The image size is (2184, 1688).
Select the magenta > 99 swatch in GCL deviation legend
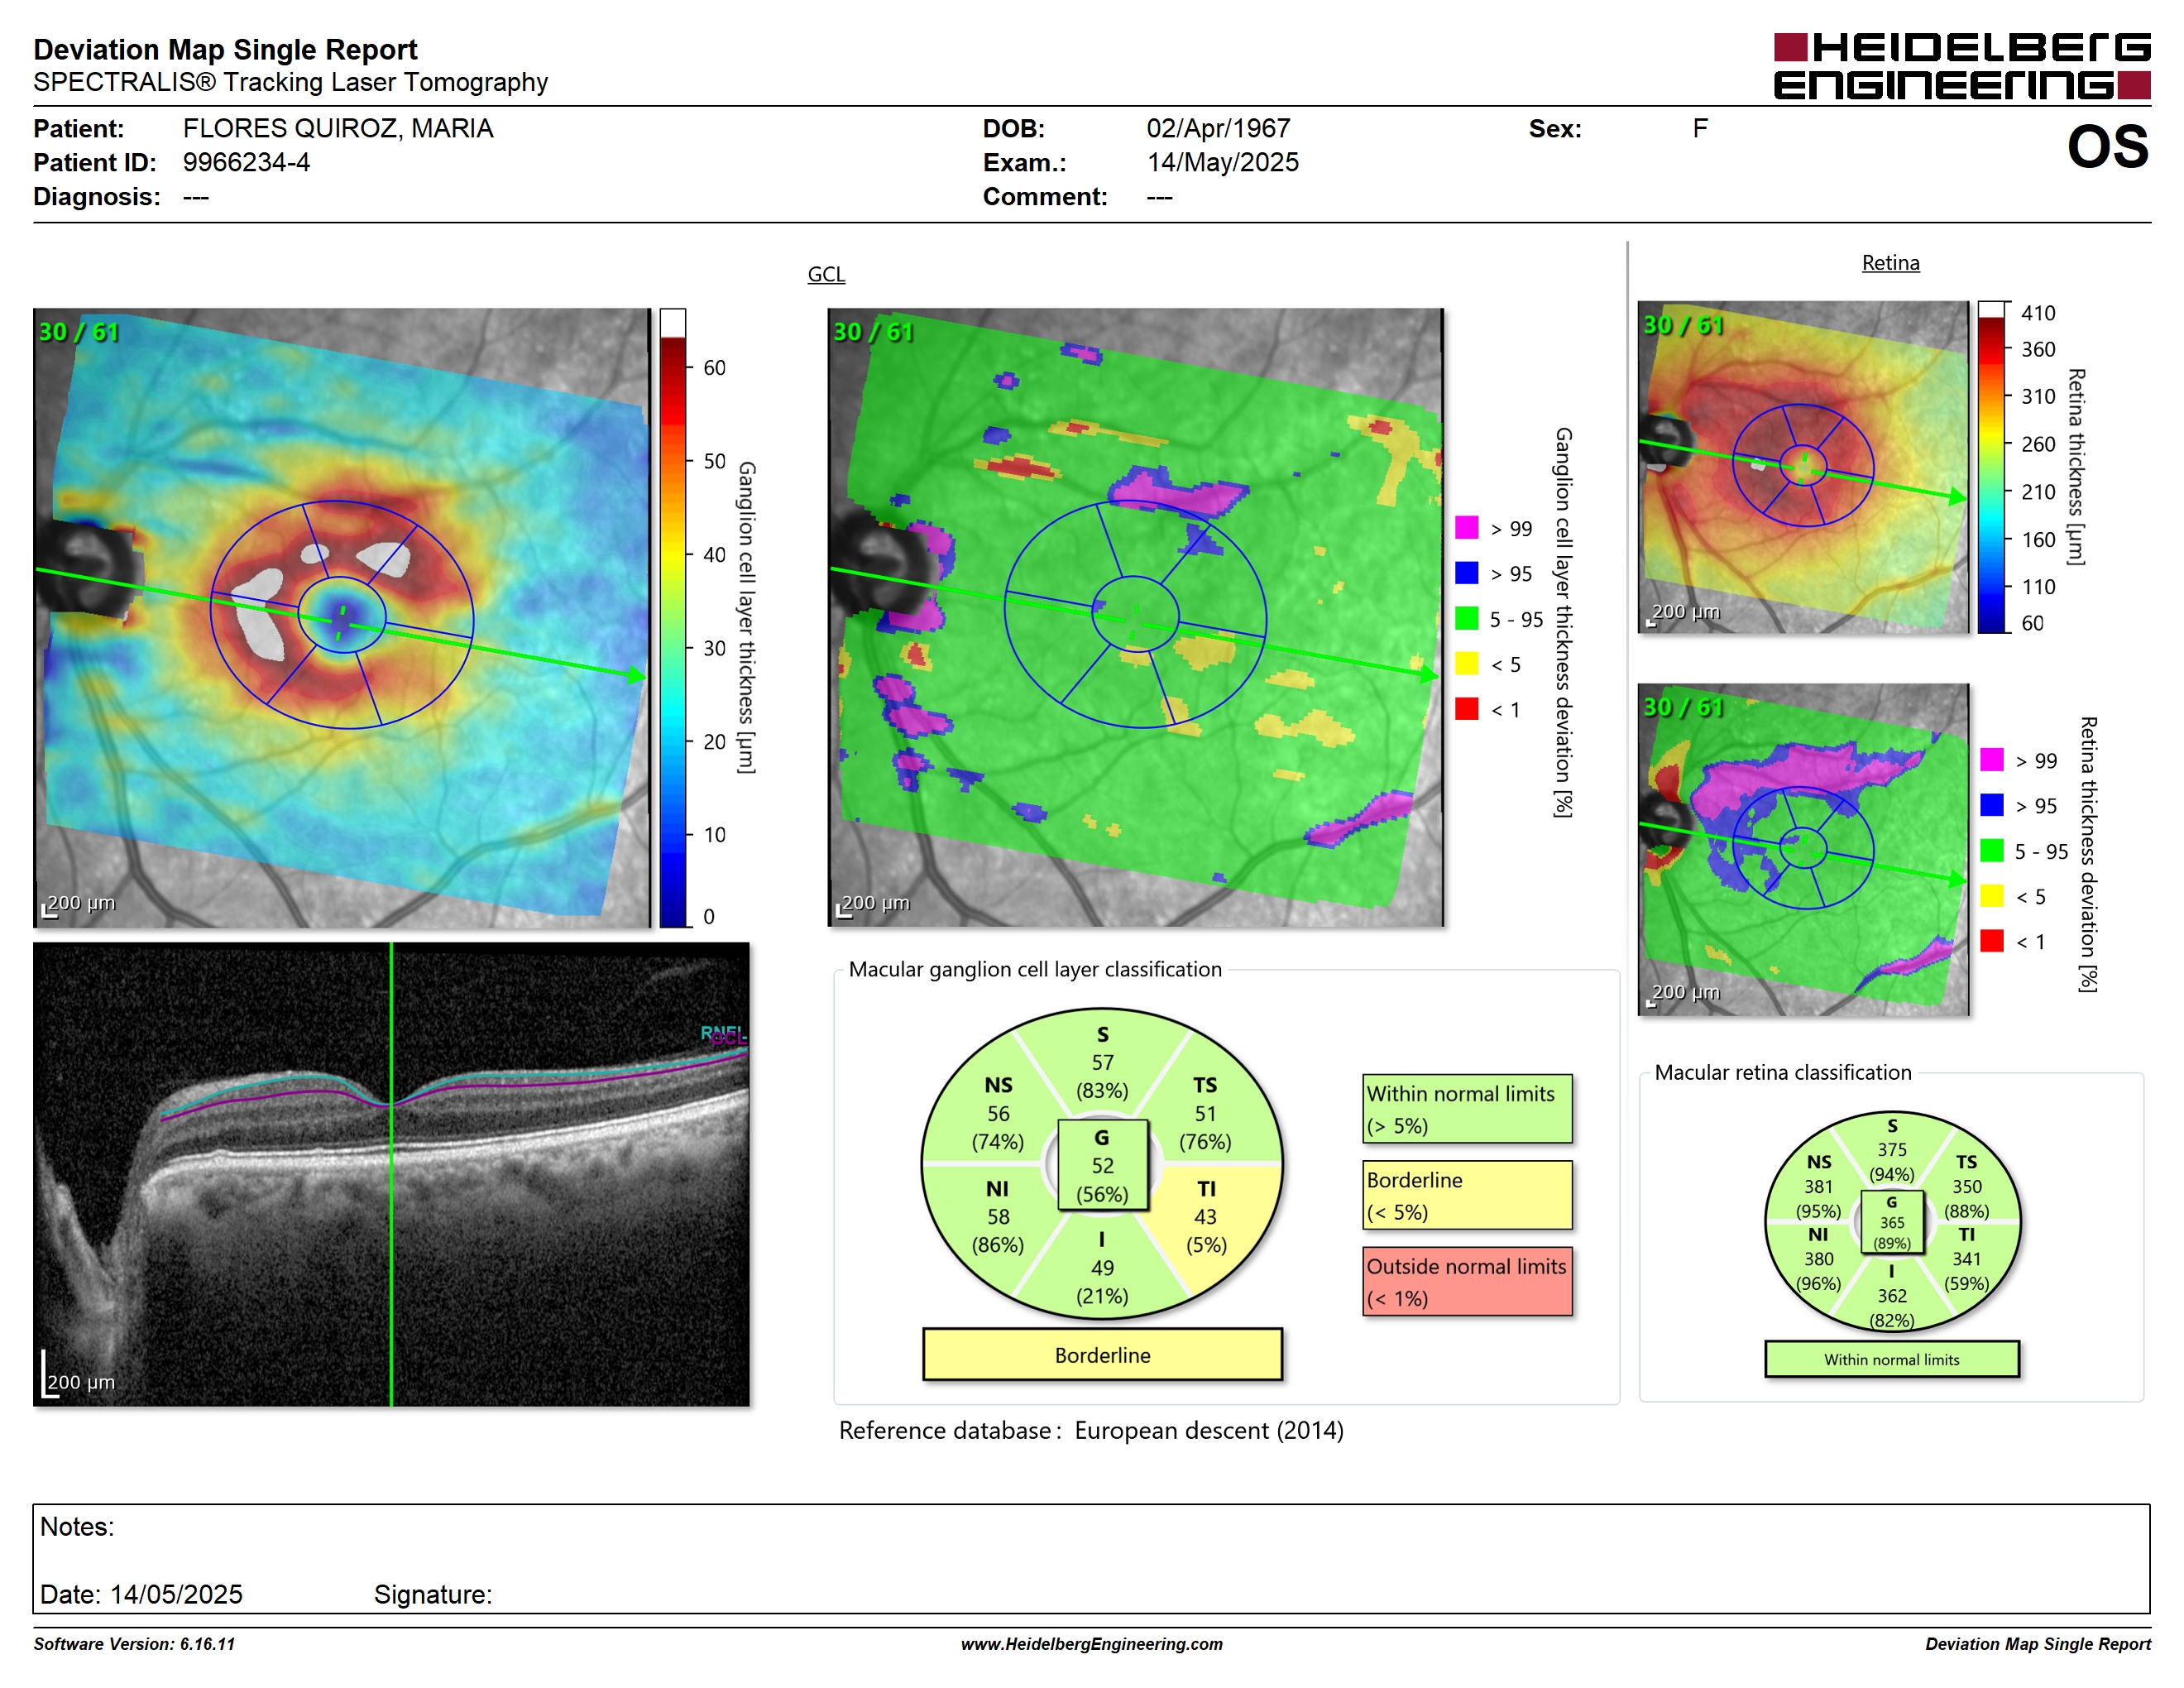1466,528
